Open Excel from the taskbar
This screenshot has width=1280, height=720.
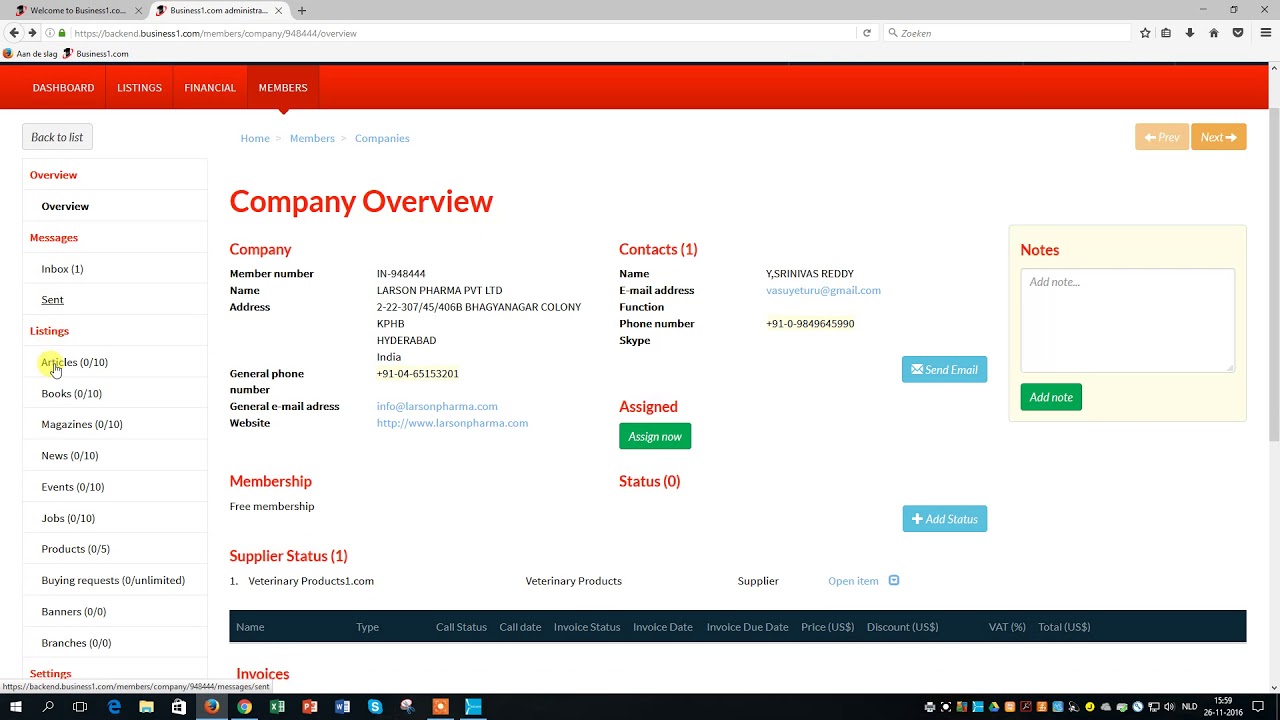(x=277, y=707)
